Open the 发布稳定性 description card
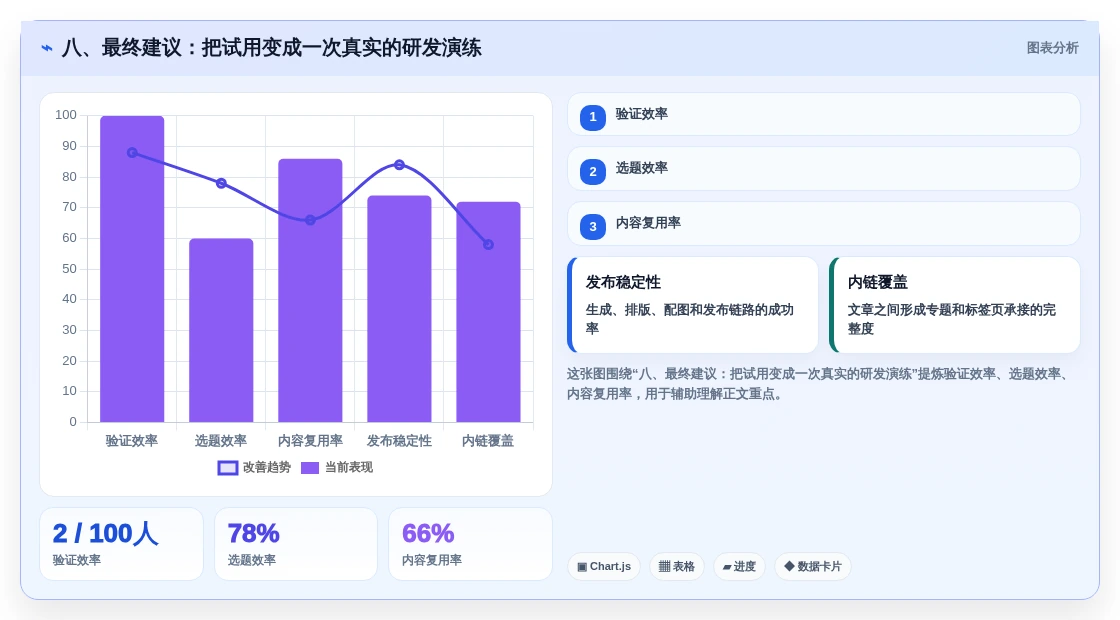This screenshot has height=620, width=1120. tap(693, 305)
